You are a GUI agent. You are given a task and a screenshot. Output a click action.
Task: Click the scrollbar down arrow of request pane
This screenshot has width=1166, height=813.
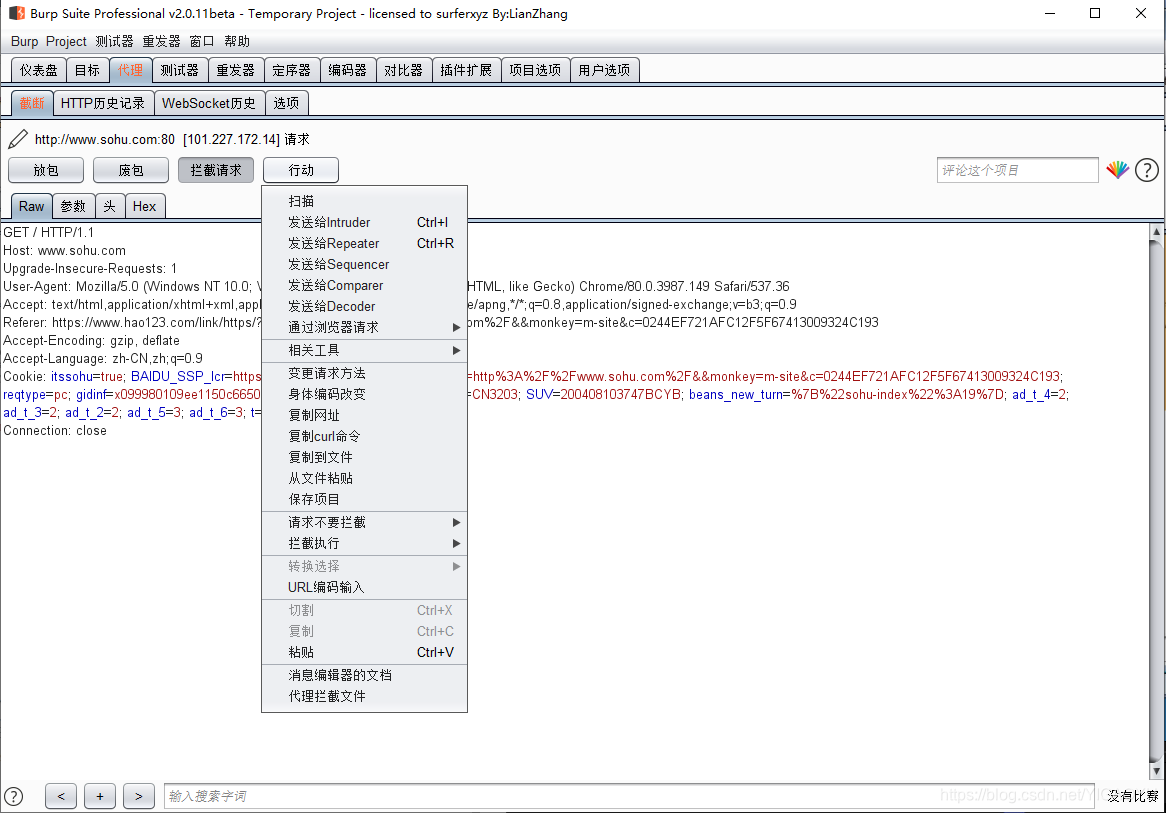[1156, 771]
